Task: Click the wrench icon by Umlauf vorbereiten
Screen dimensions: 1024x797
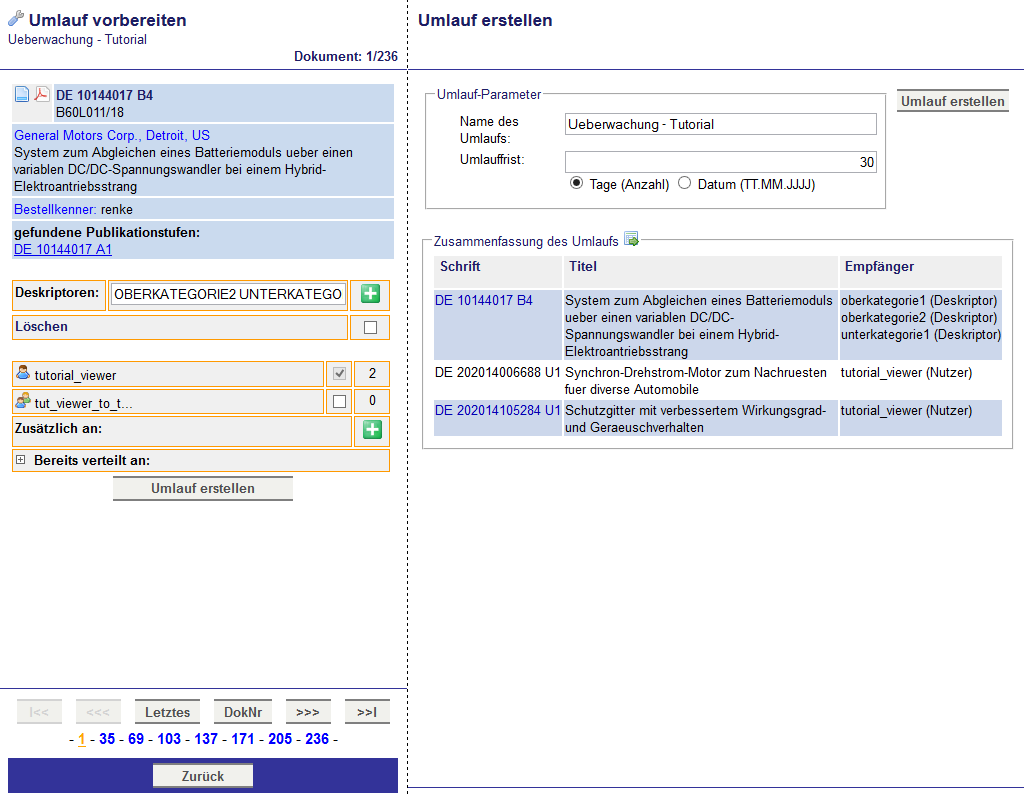Action: coord(16,19)
